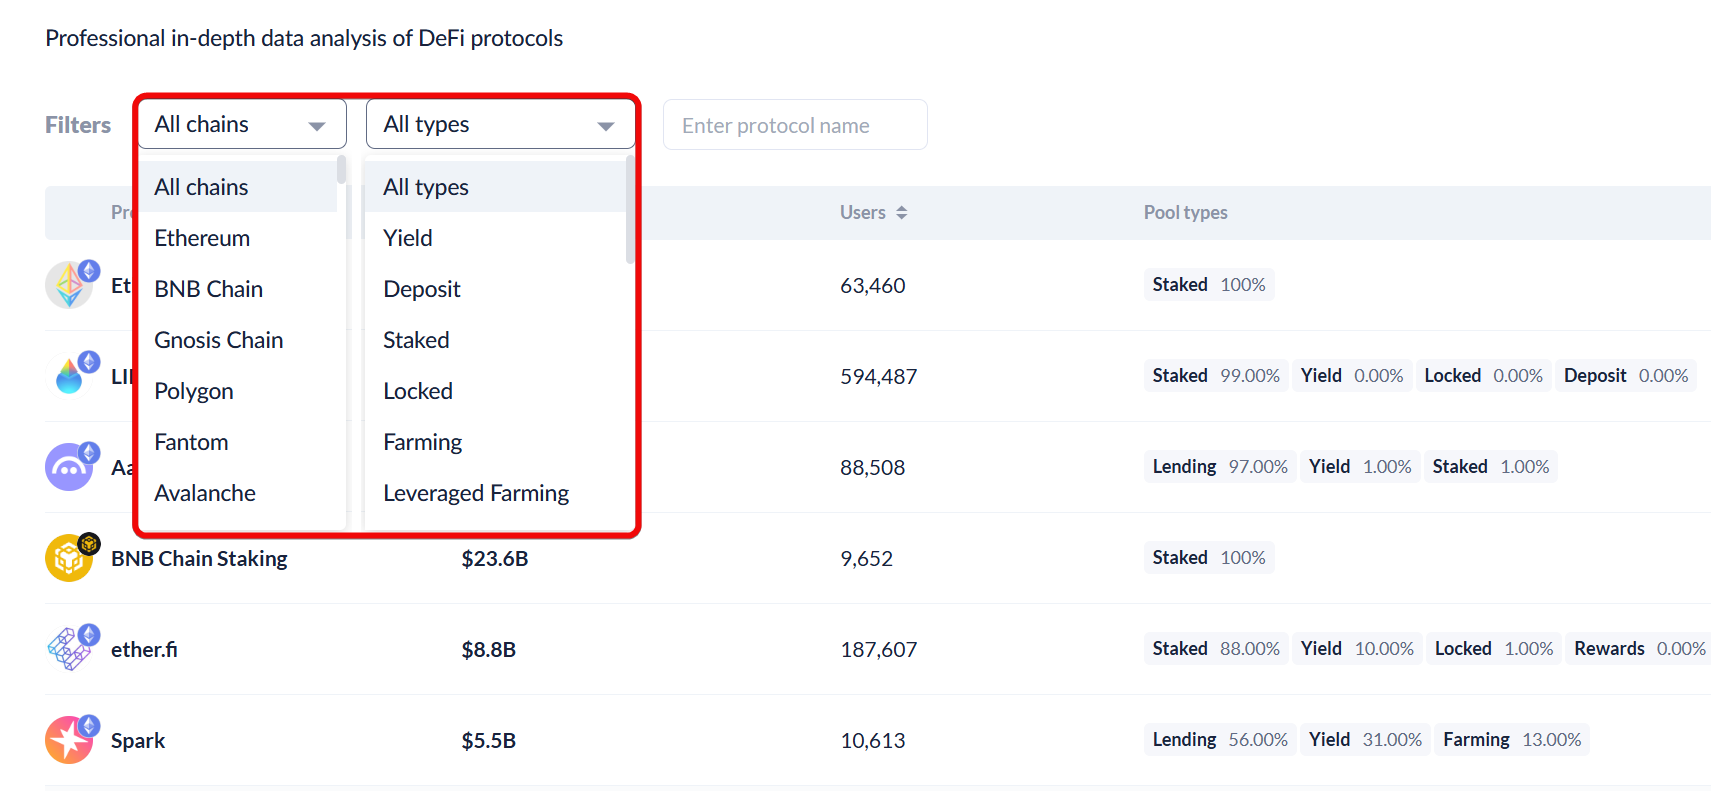Pick Avalanche chain option

[x=205, y=493]
